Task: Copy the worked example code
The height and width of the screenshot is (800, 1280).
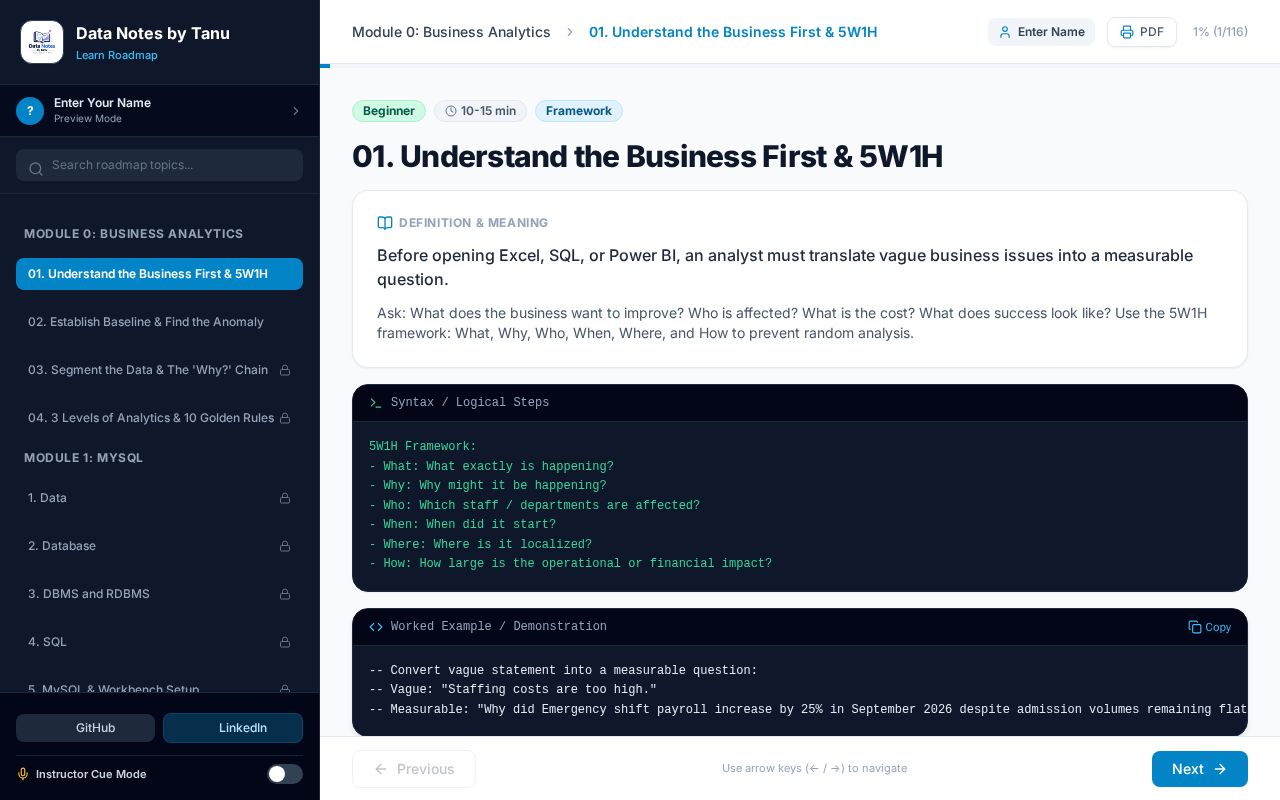Action: pos(1210,627)
